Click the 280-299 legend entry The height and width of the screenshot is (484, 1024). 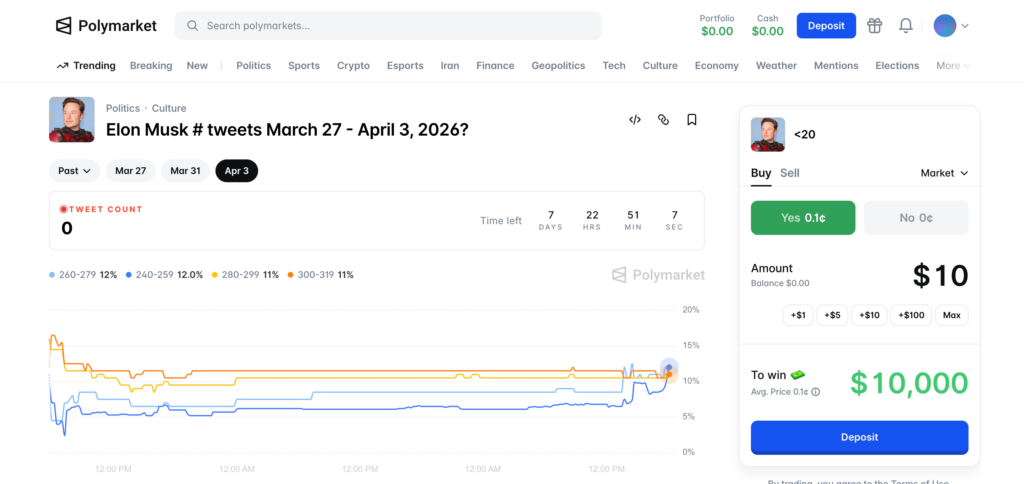tap(246, 275)
